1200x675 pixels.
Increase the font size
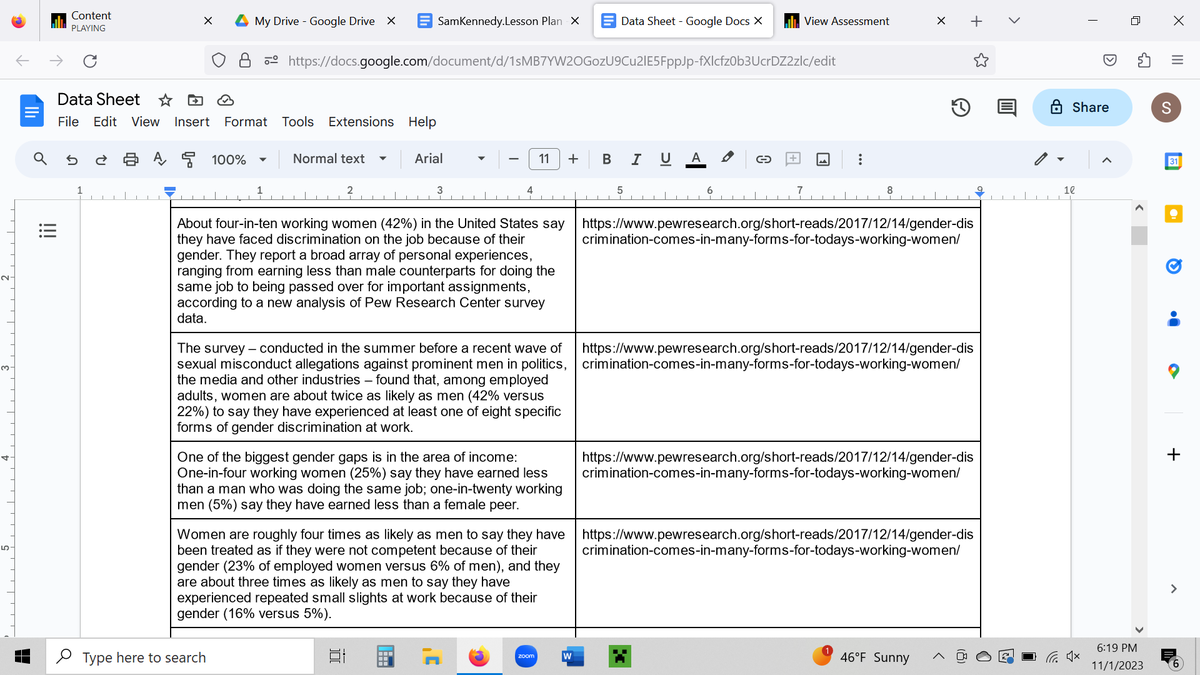pos(574,158)
